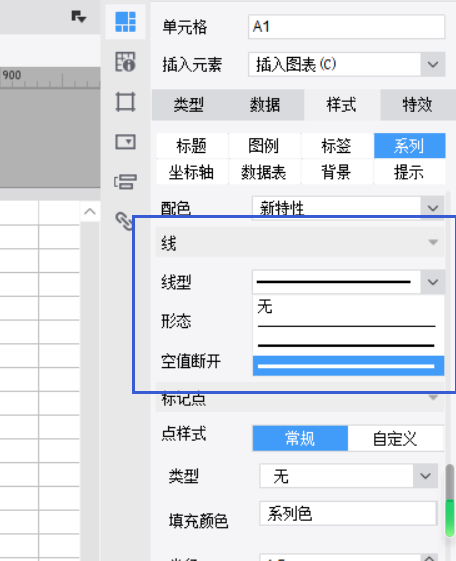Open the floating element square-frame icon
The height and width of the screenshot is (561, 456).
click(126, 102)
